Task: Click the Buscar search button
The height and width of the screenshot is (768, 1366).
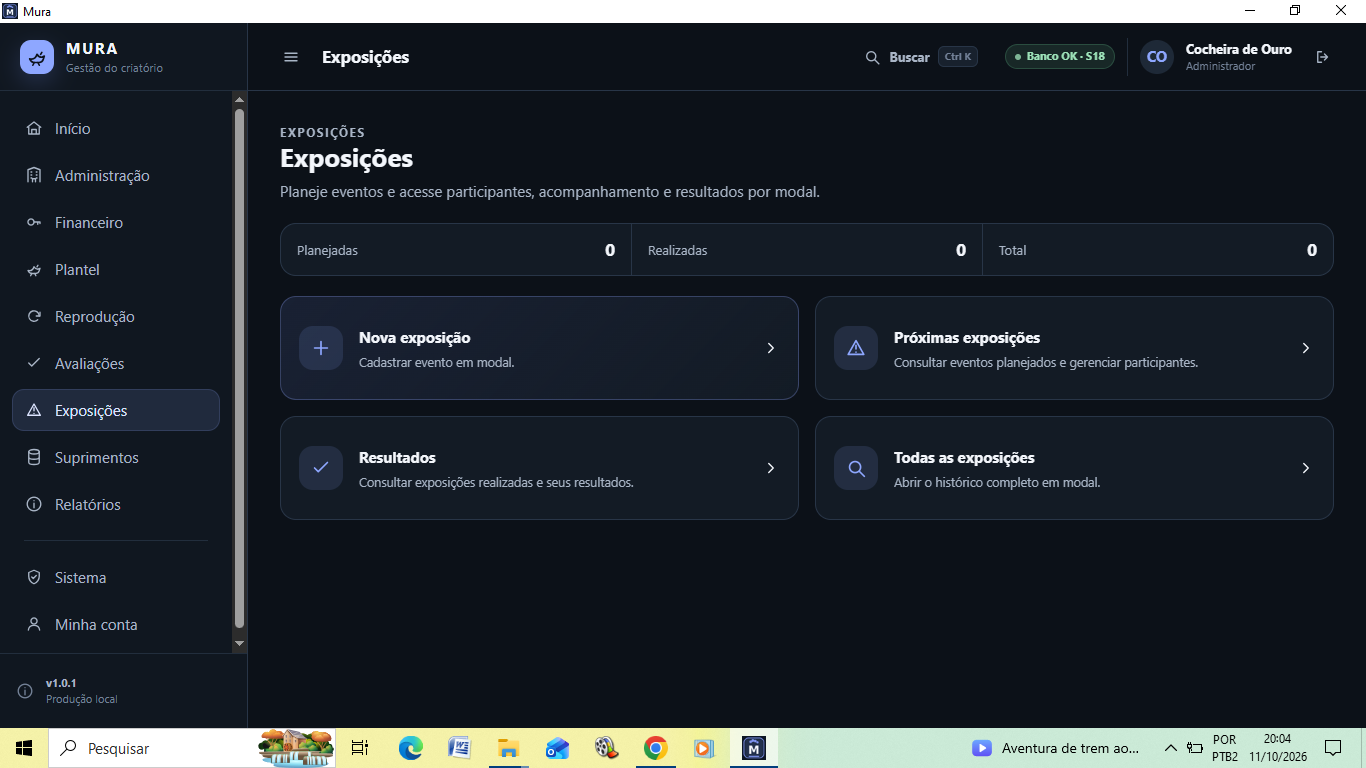Action: click(x=921, y=57)
